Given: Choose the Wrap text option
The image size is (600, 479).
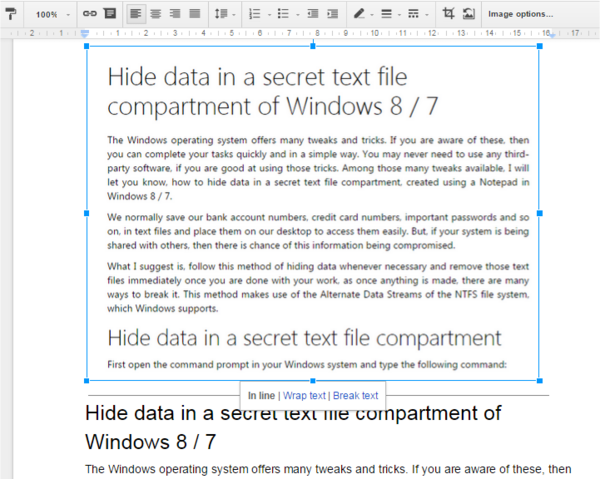Looking at the screenshot, I should 304,395.
